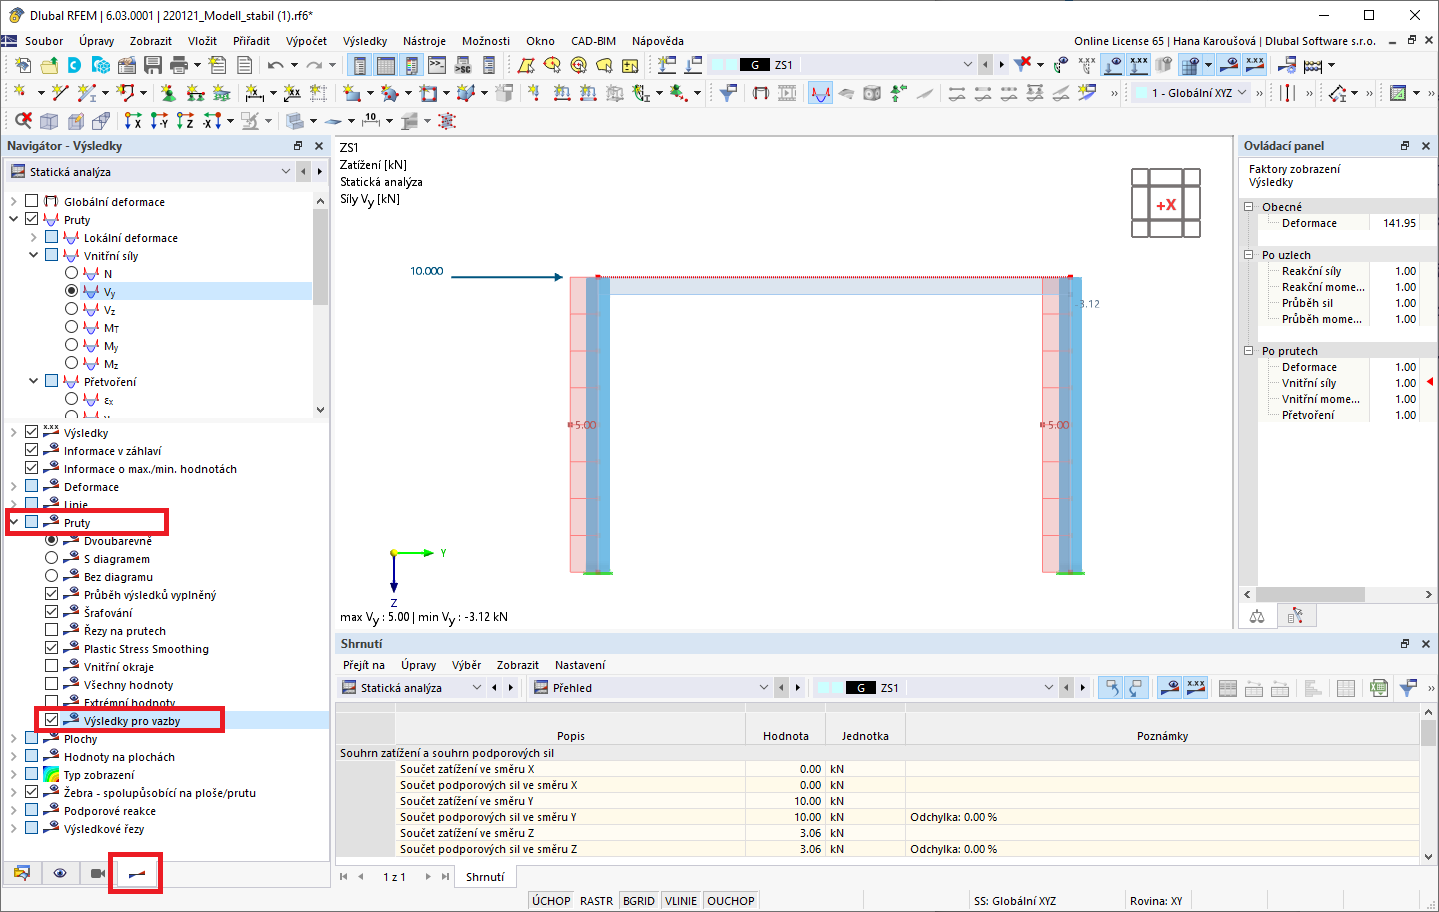The image size is (1439, 912).
Task: Click the new model toolbar icon
Action: (22, 65)
